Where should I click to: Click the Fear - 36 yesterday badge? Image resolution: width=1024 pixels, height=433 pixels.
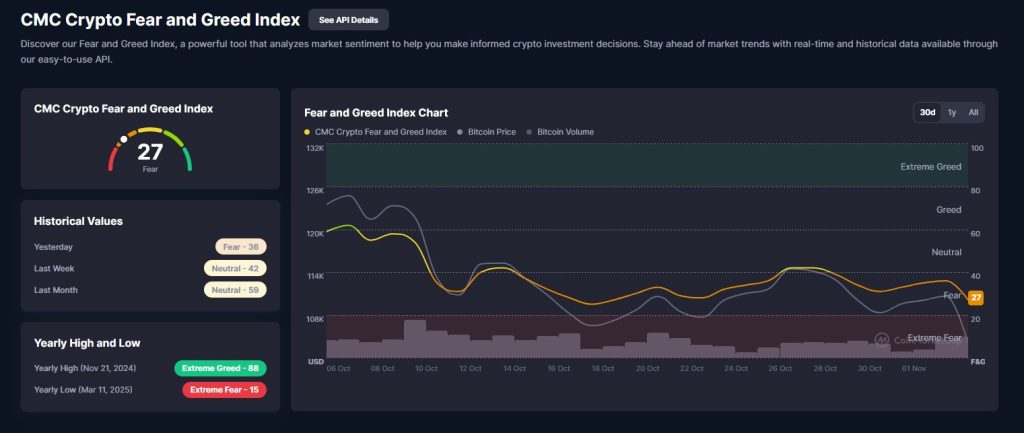(x=241, y=247)
